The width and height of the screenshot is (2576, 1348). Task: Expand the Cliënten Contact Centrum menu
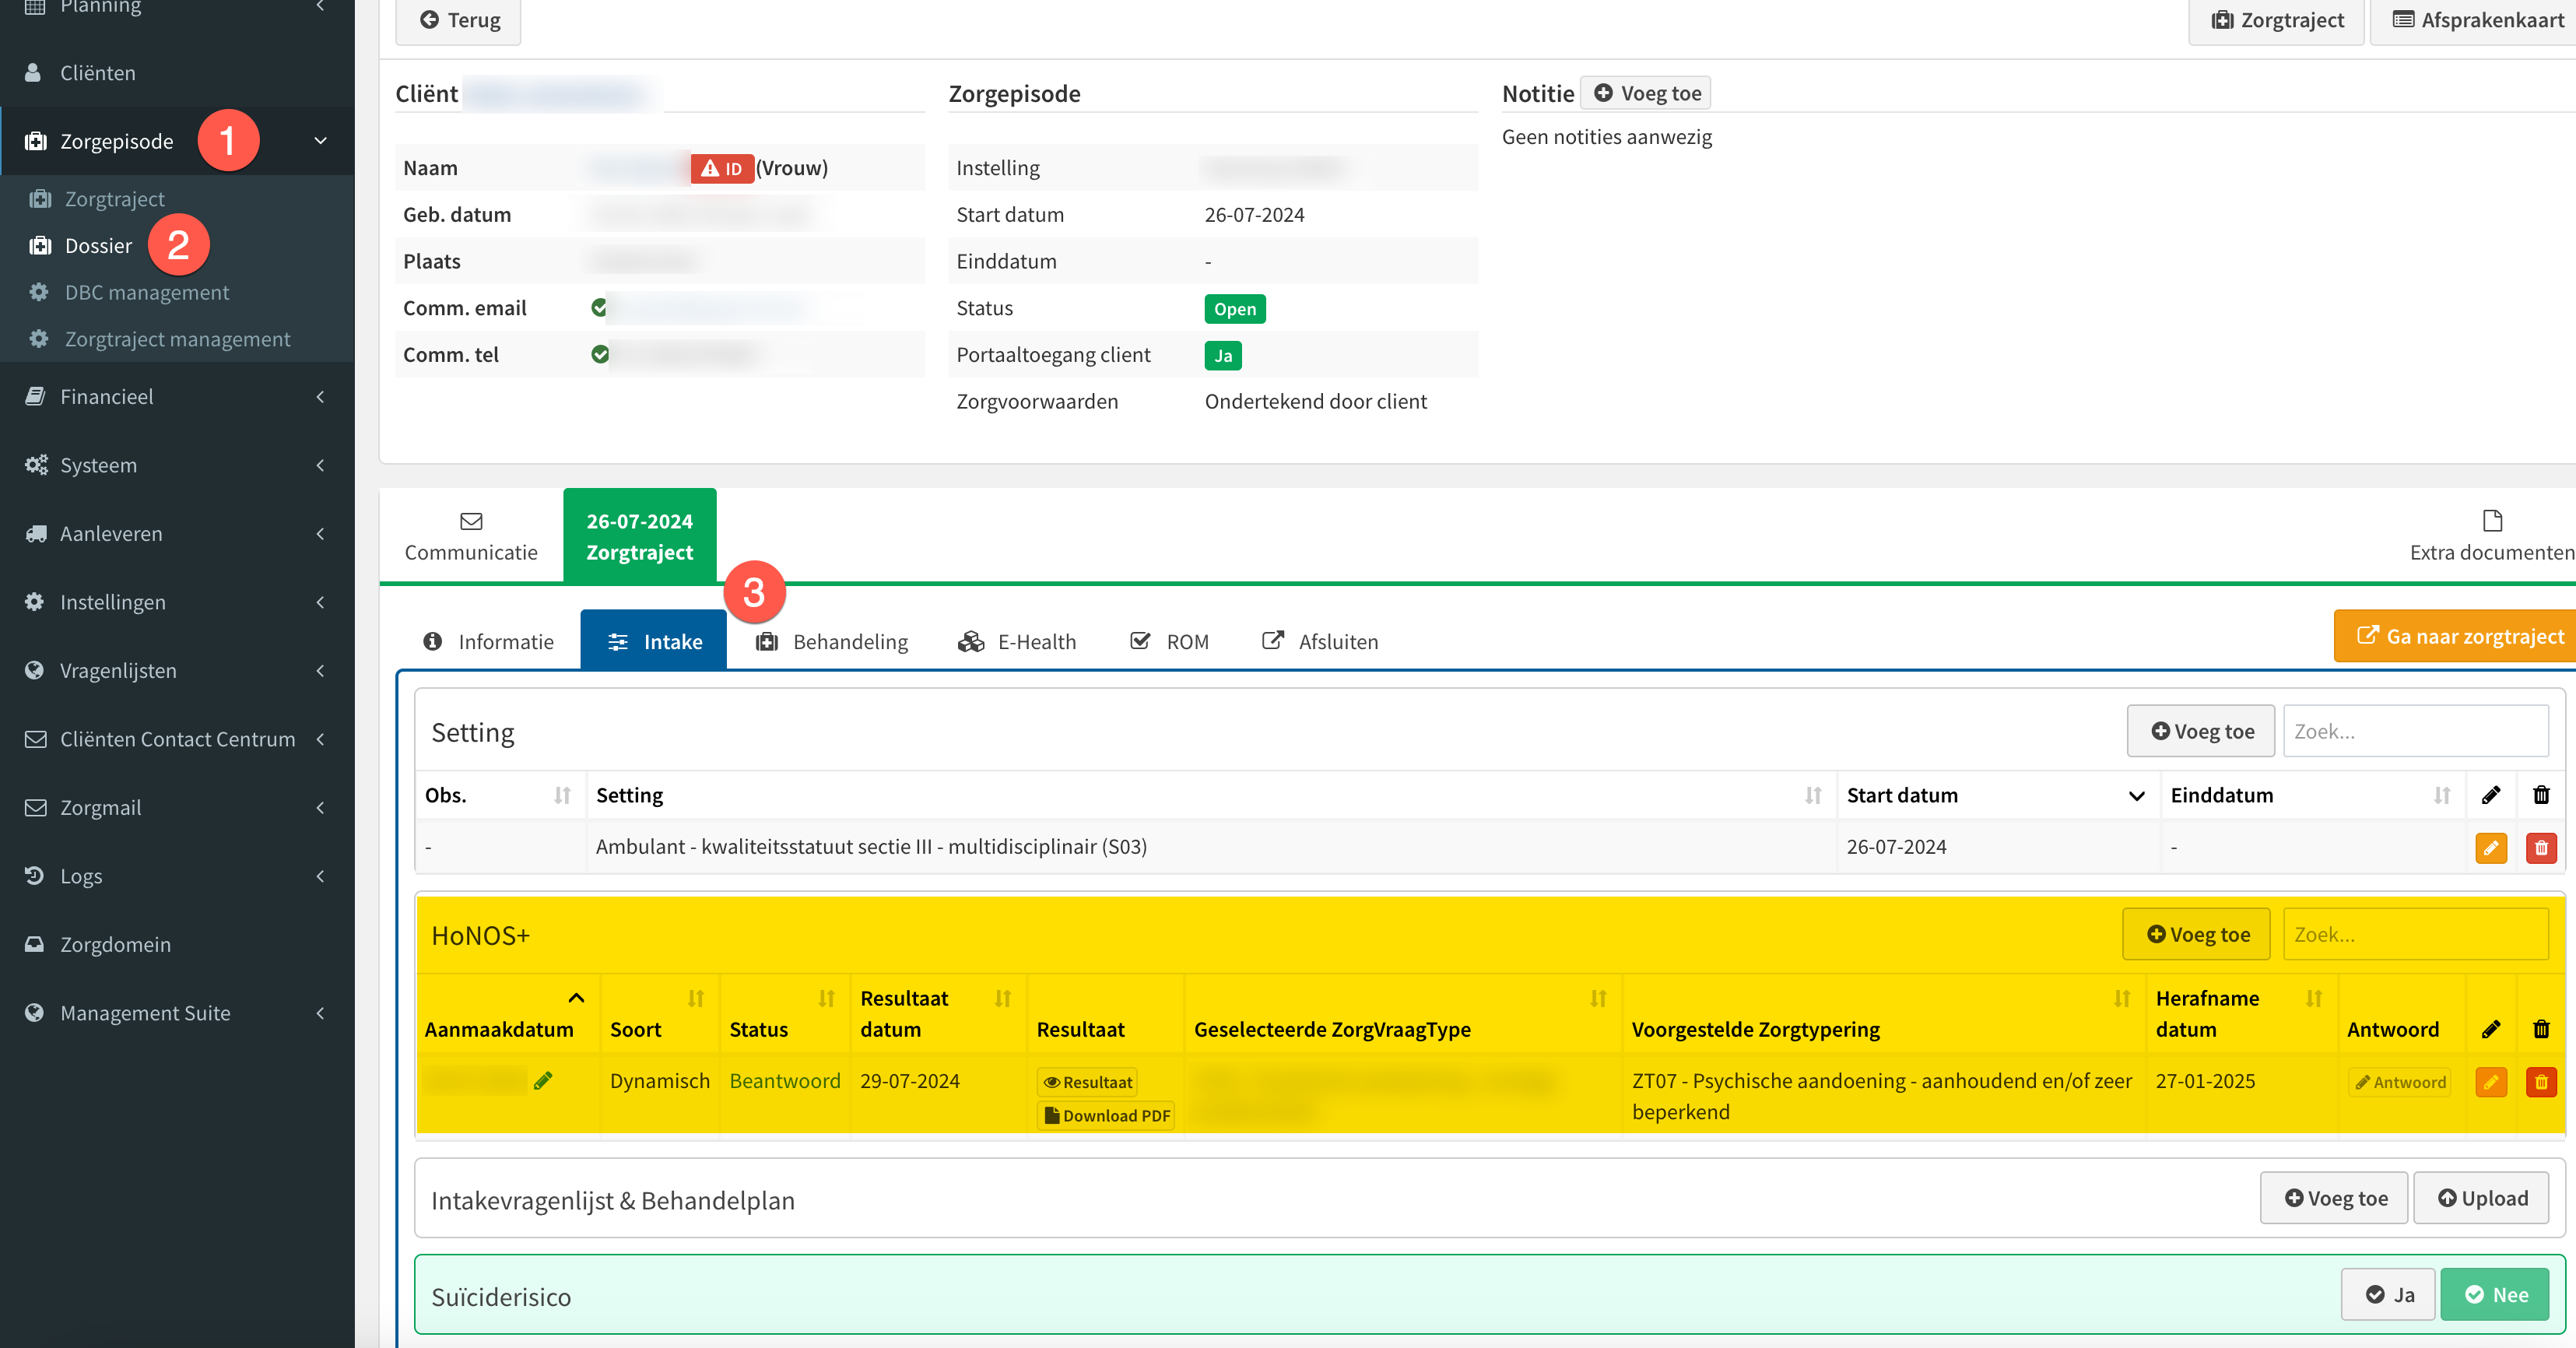(320, 739)
